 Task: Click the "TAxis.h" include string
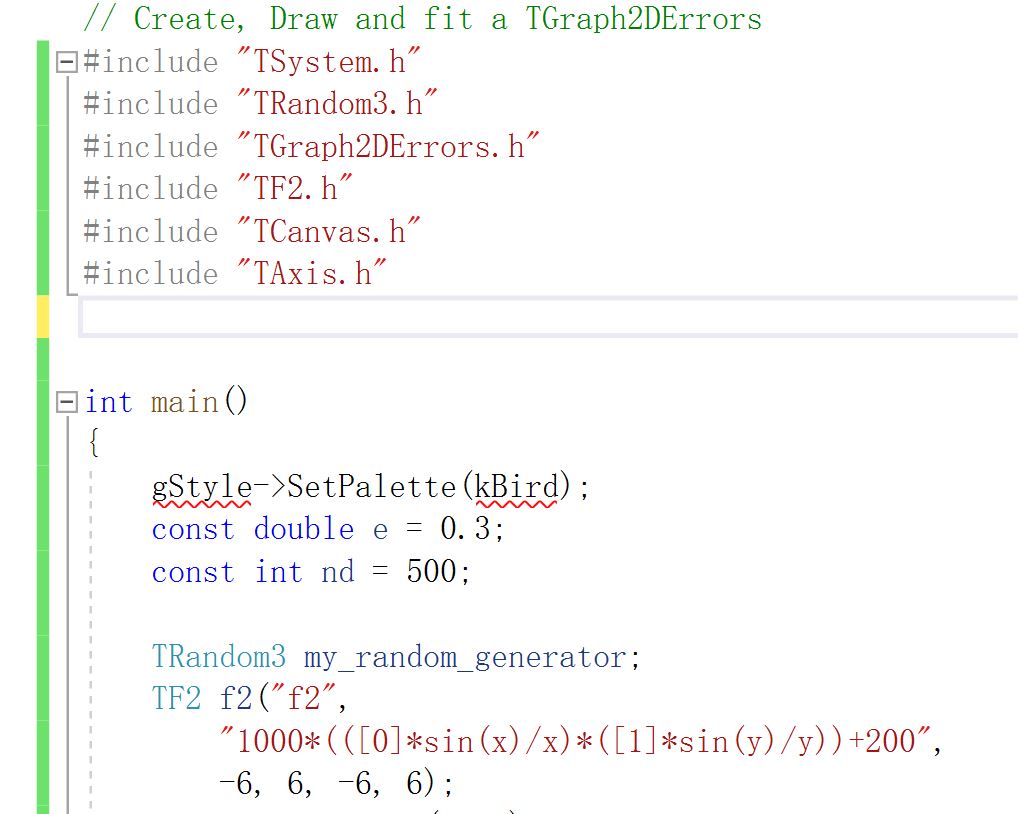click(x=312, y=274)
